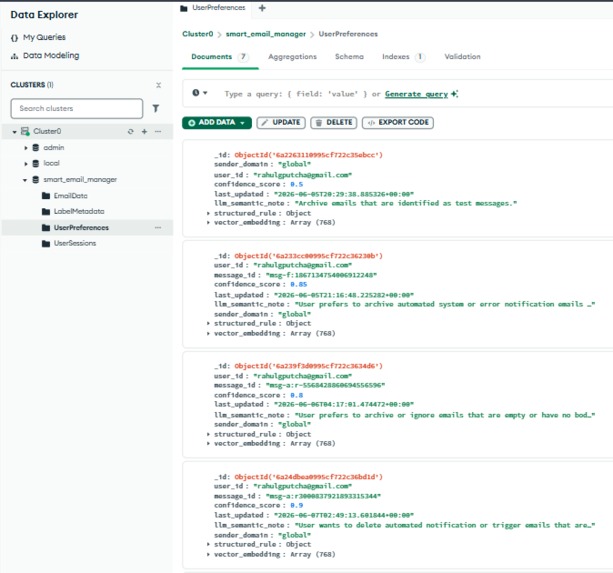Click the EmailData collection folder icon

(46, 195)
